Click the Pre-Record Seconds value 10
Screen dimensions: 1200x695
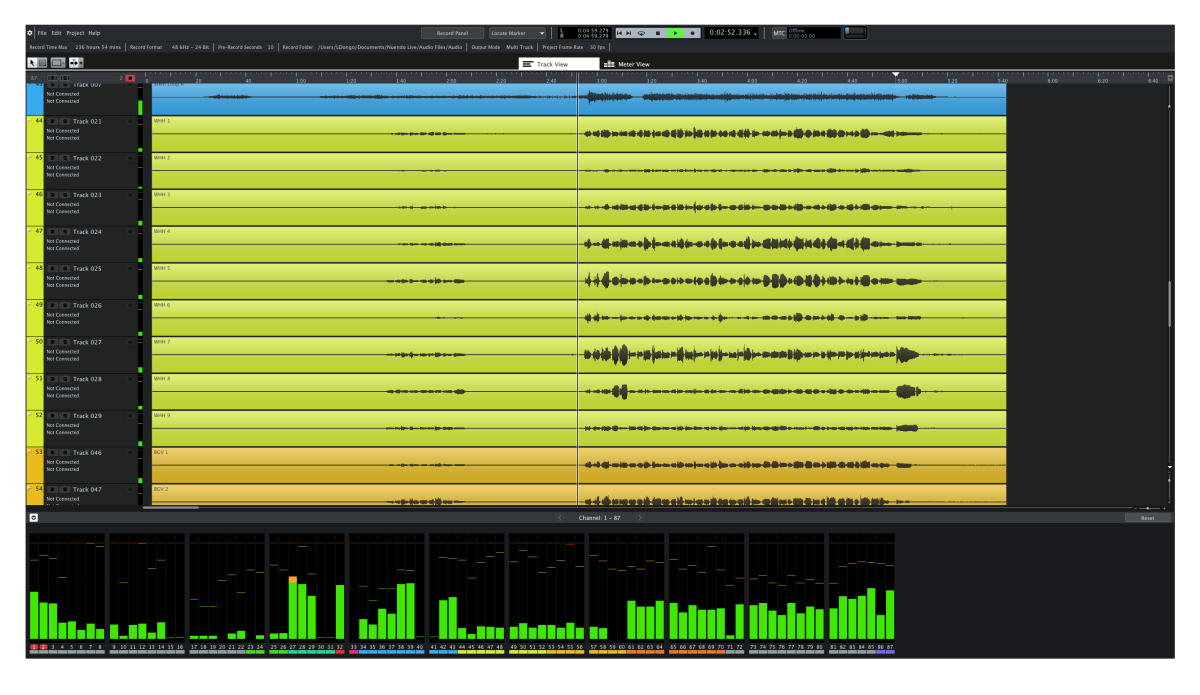point(270,47)
